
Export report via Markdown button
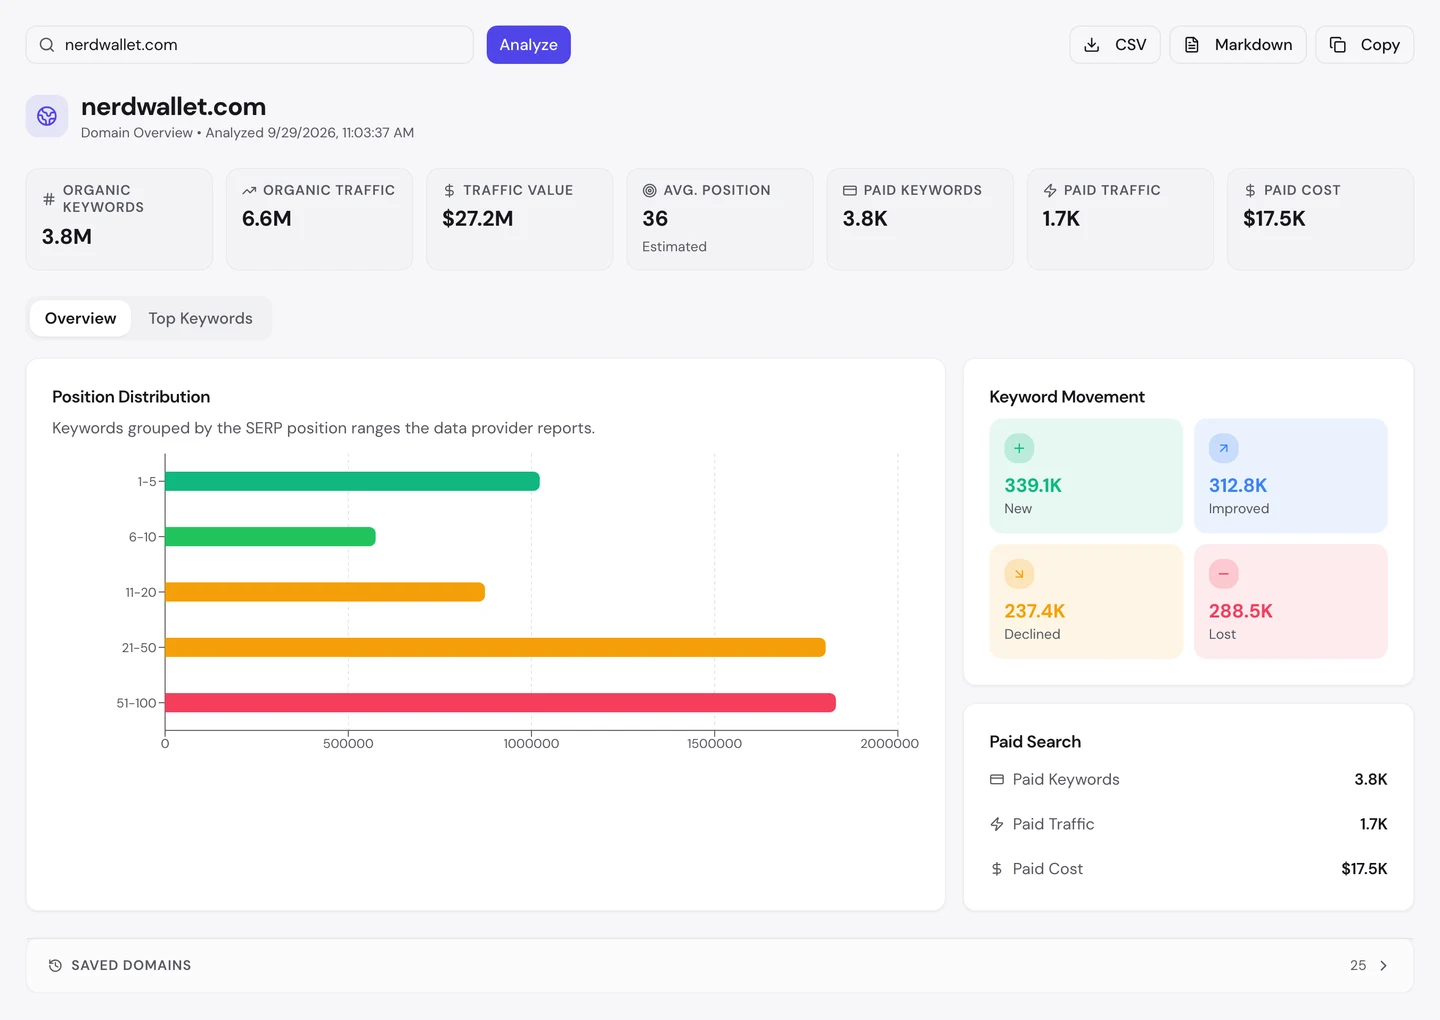pyautogui.click(x=1238, y=45)
